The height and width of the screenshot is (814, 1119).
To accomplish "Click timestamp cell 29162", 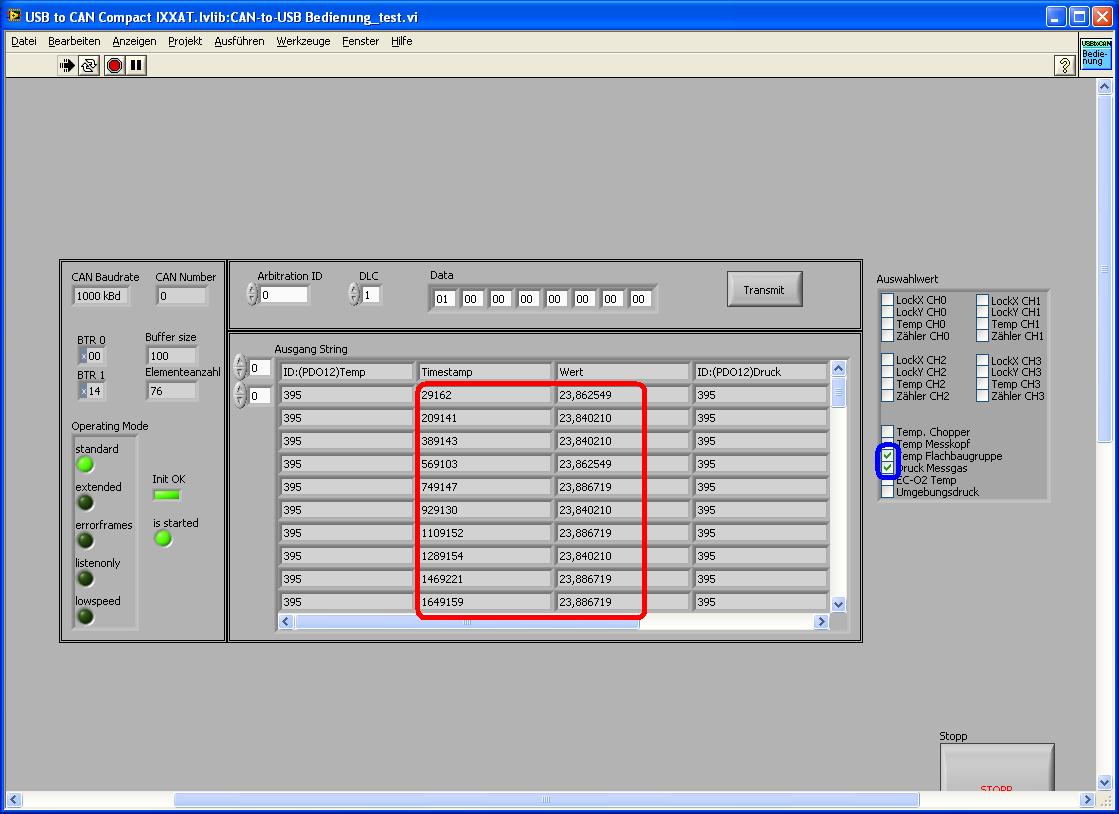I will [485, 395].
